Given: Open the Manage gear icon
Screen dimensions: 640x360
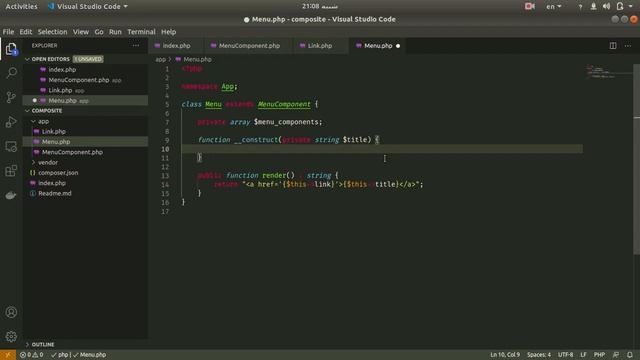Looking at the screenshot, I should 11,336.
